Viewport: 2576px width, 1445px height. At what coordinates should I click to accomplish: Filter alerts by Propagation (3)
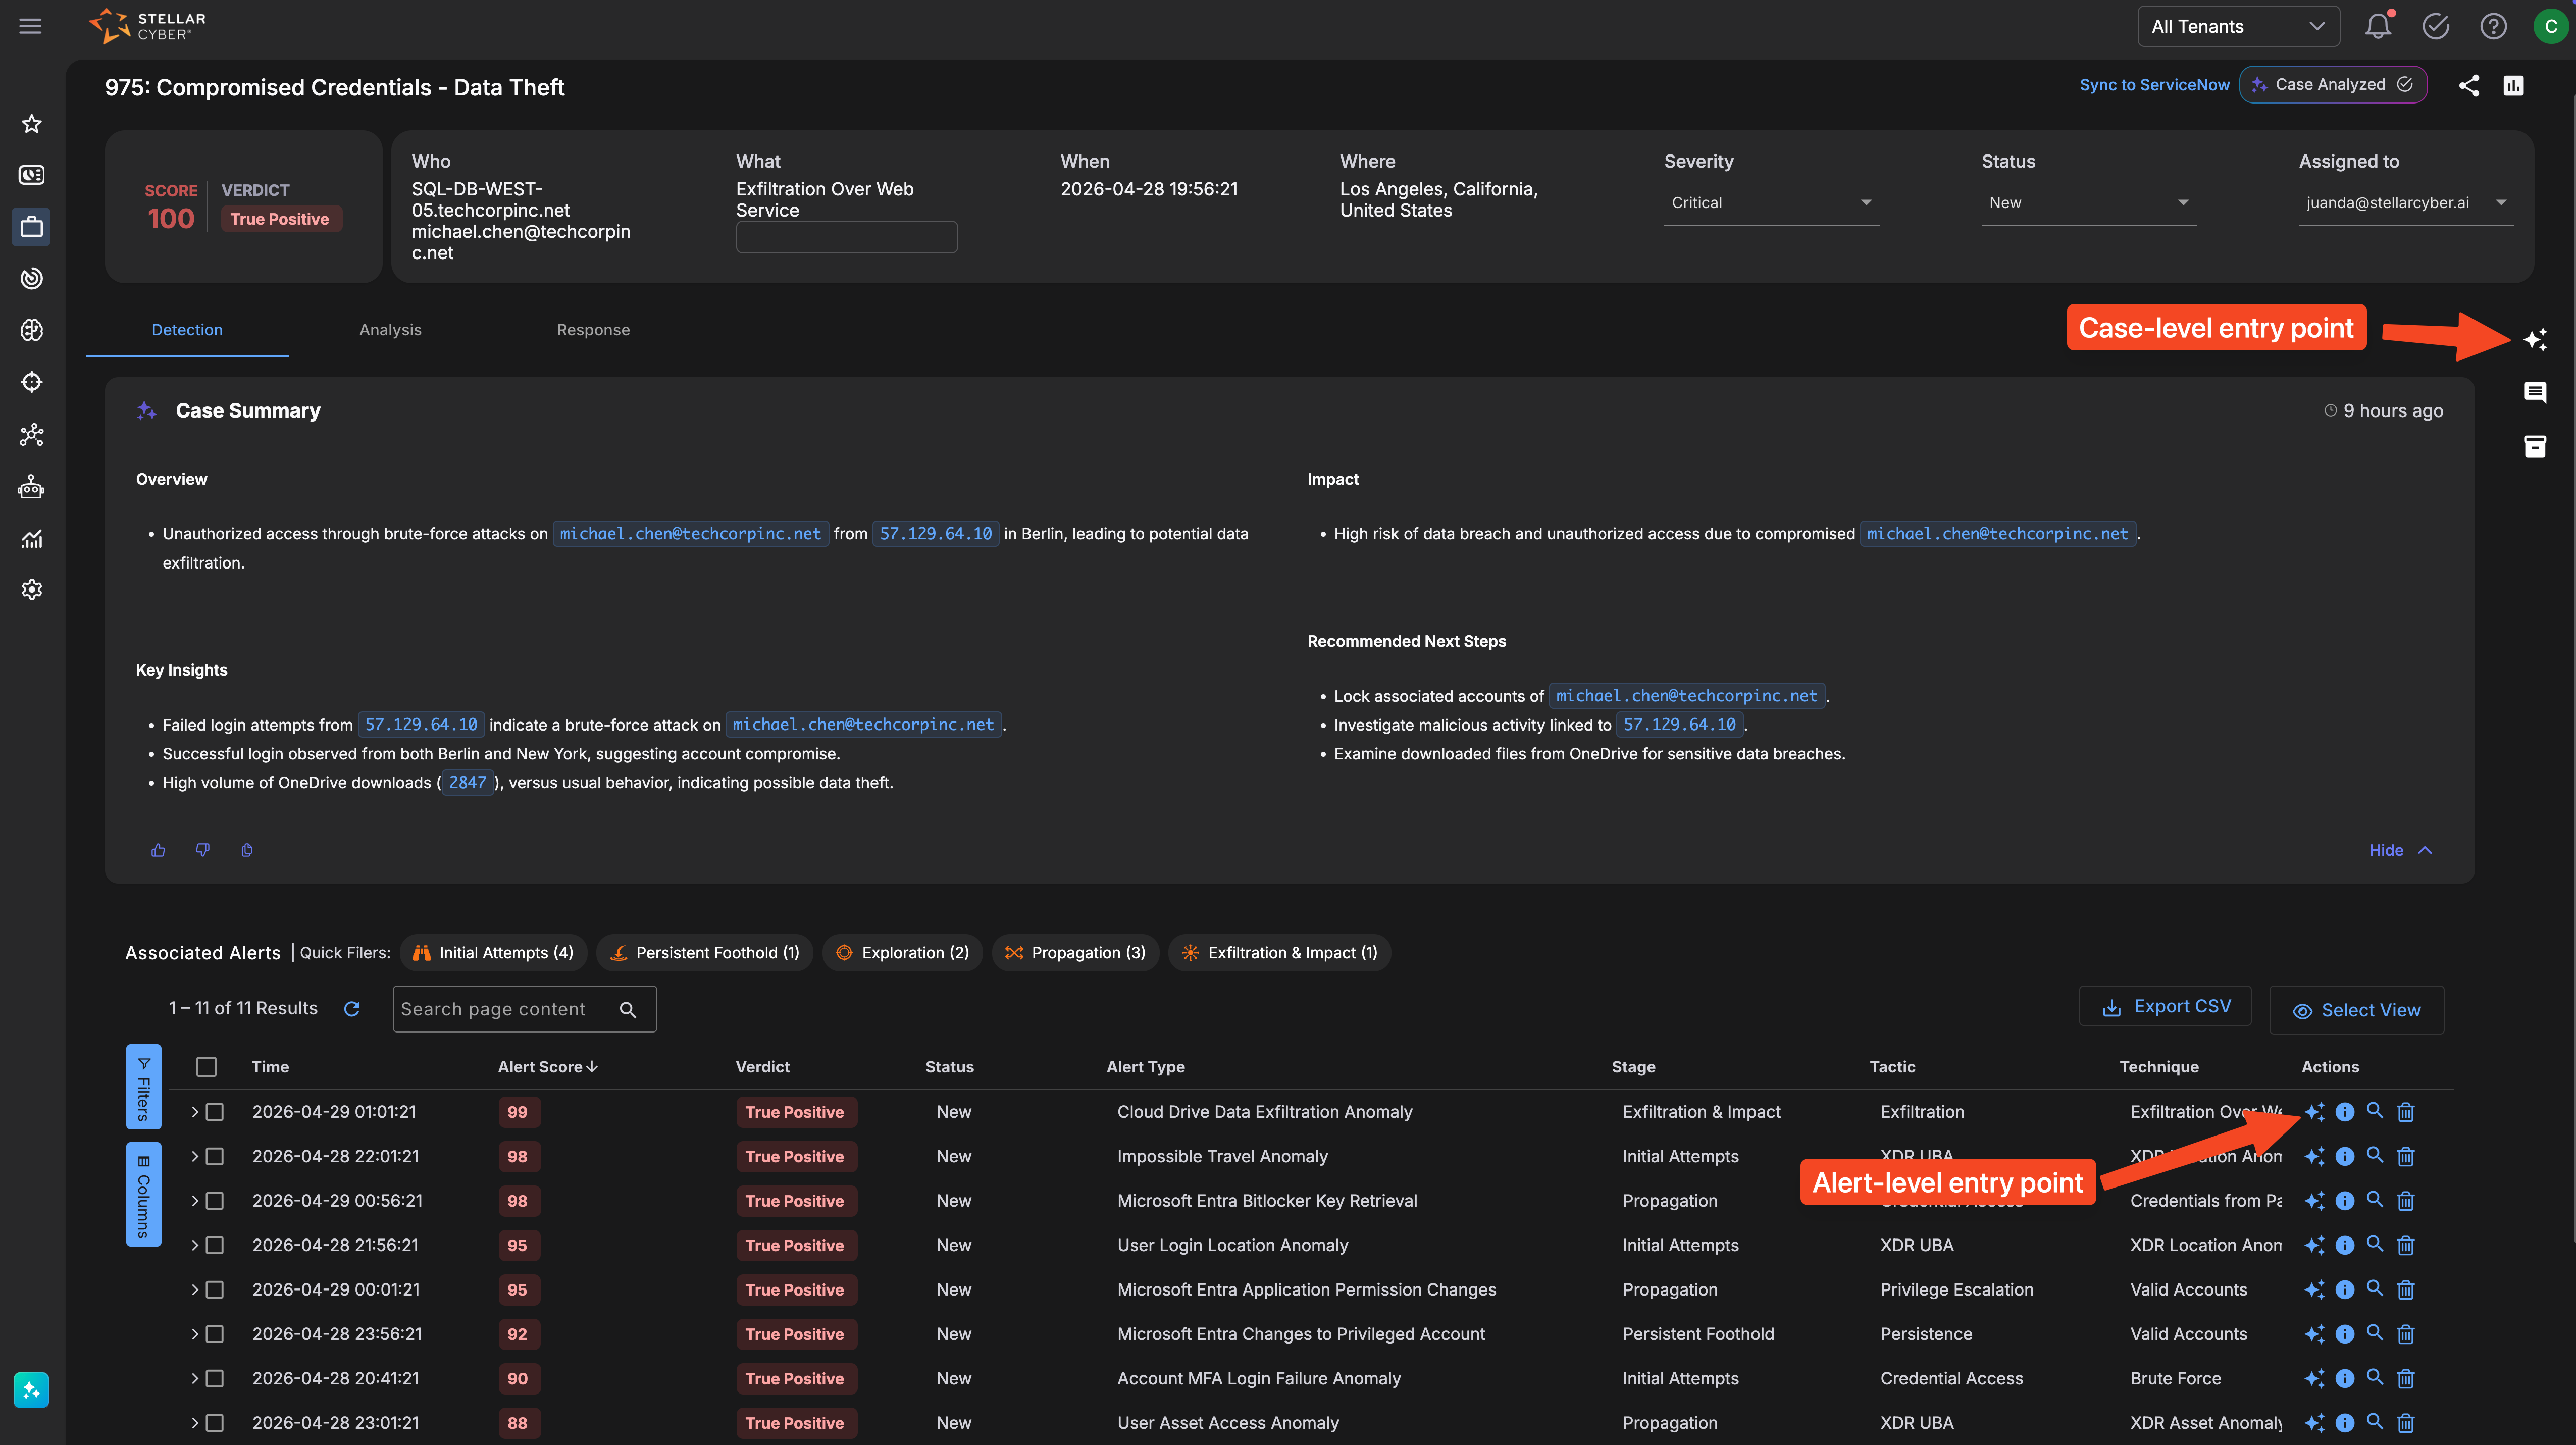coord(1076,953)
